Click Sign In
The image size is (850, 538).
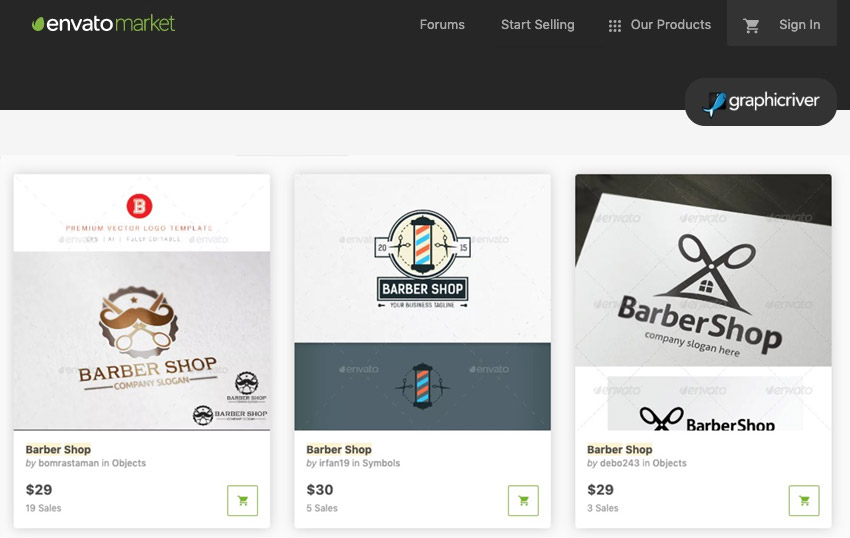800,24
